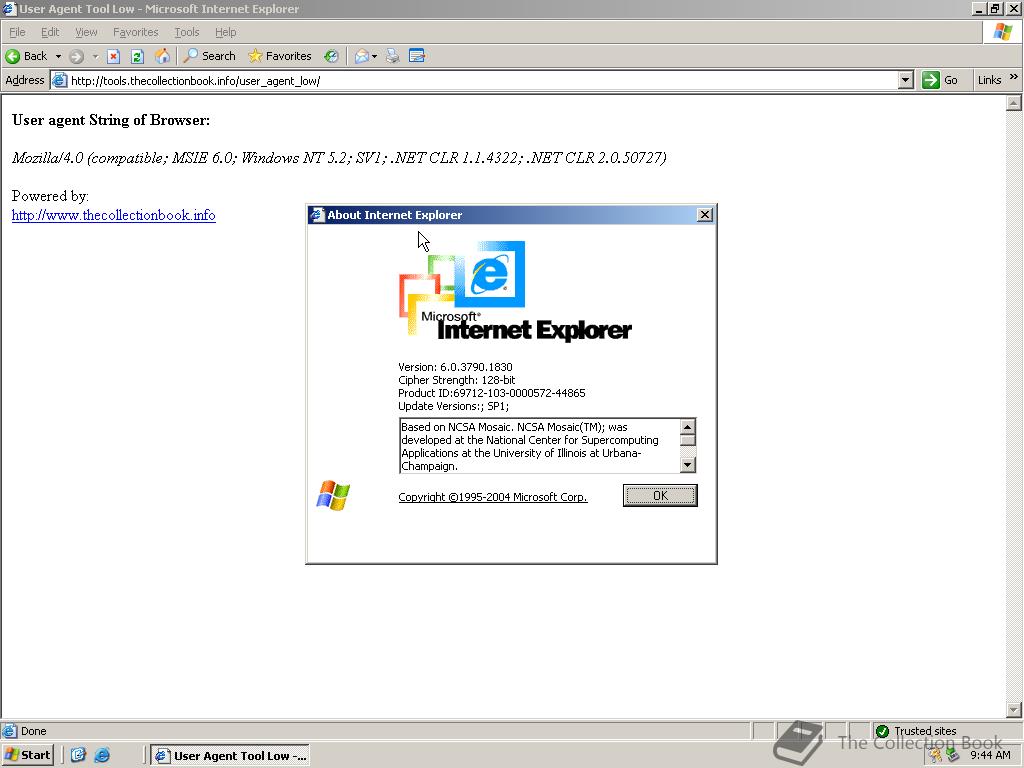1024x768 pixels.
Task: Open the thecollectionbook.info hyperlink
Action: click(114, 215)
